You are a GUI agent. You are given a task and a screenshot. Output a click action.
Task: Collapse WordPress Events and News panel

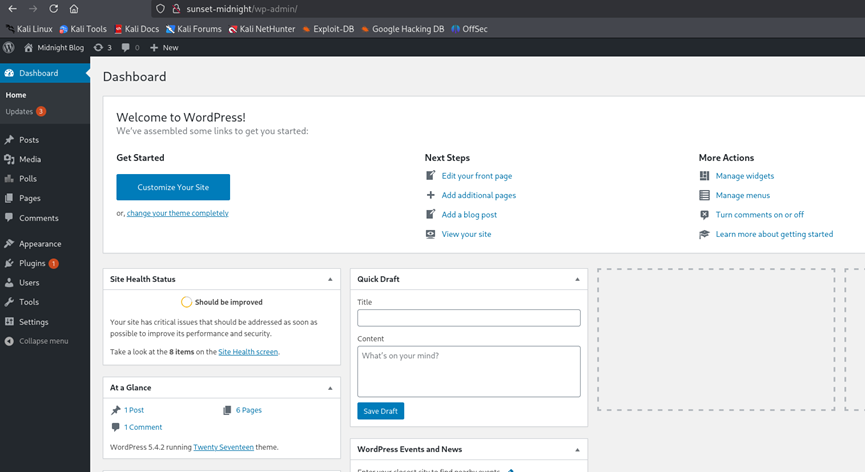pyautogui.click(x=577, y=449)
